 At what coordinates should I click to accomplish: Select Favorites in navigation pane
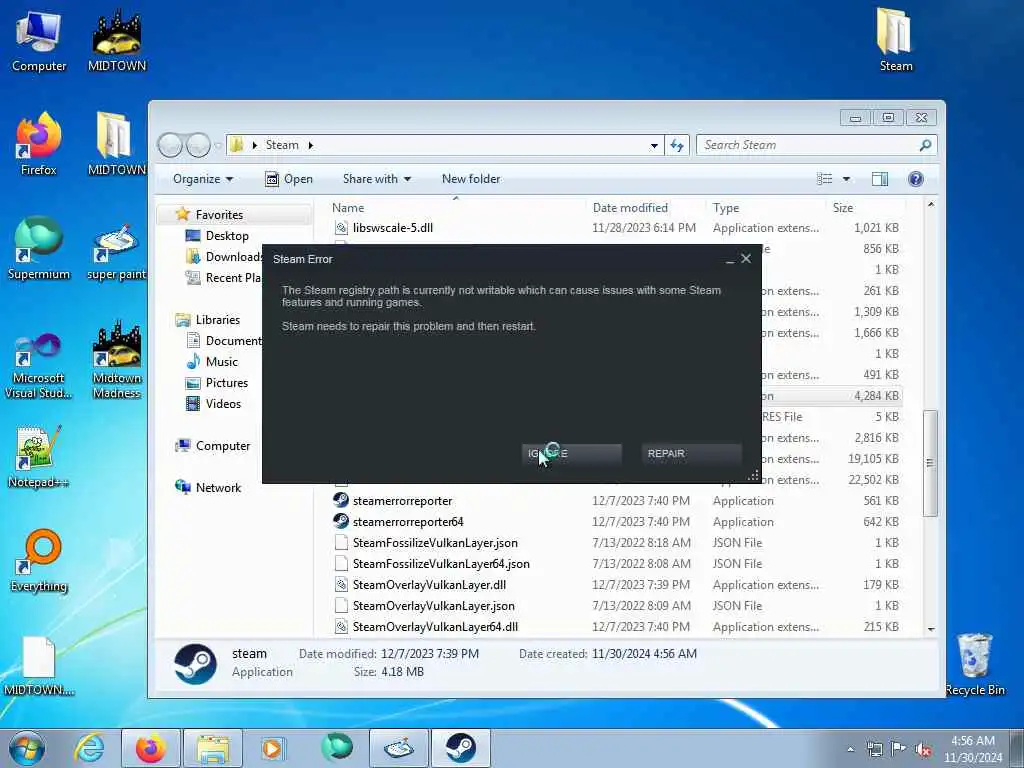point(219,215)
